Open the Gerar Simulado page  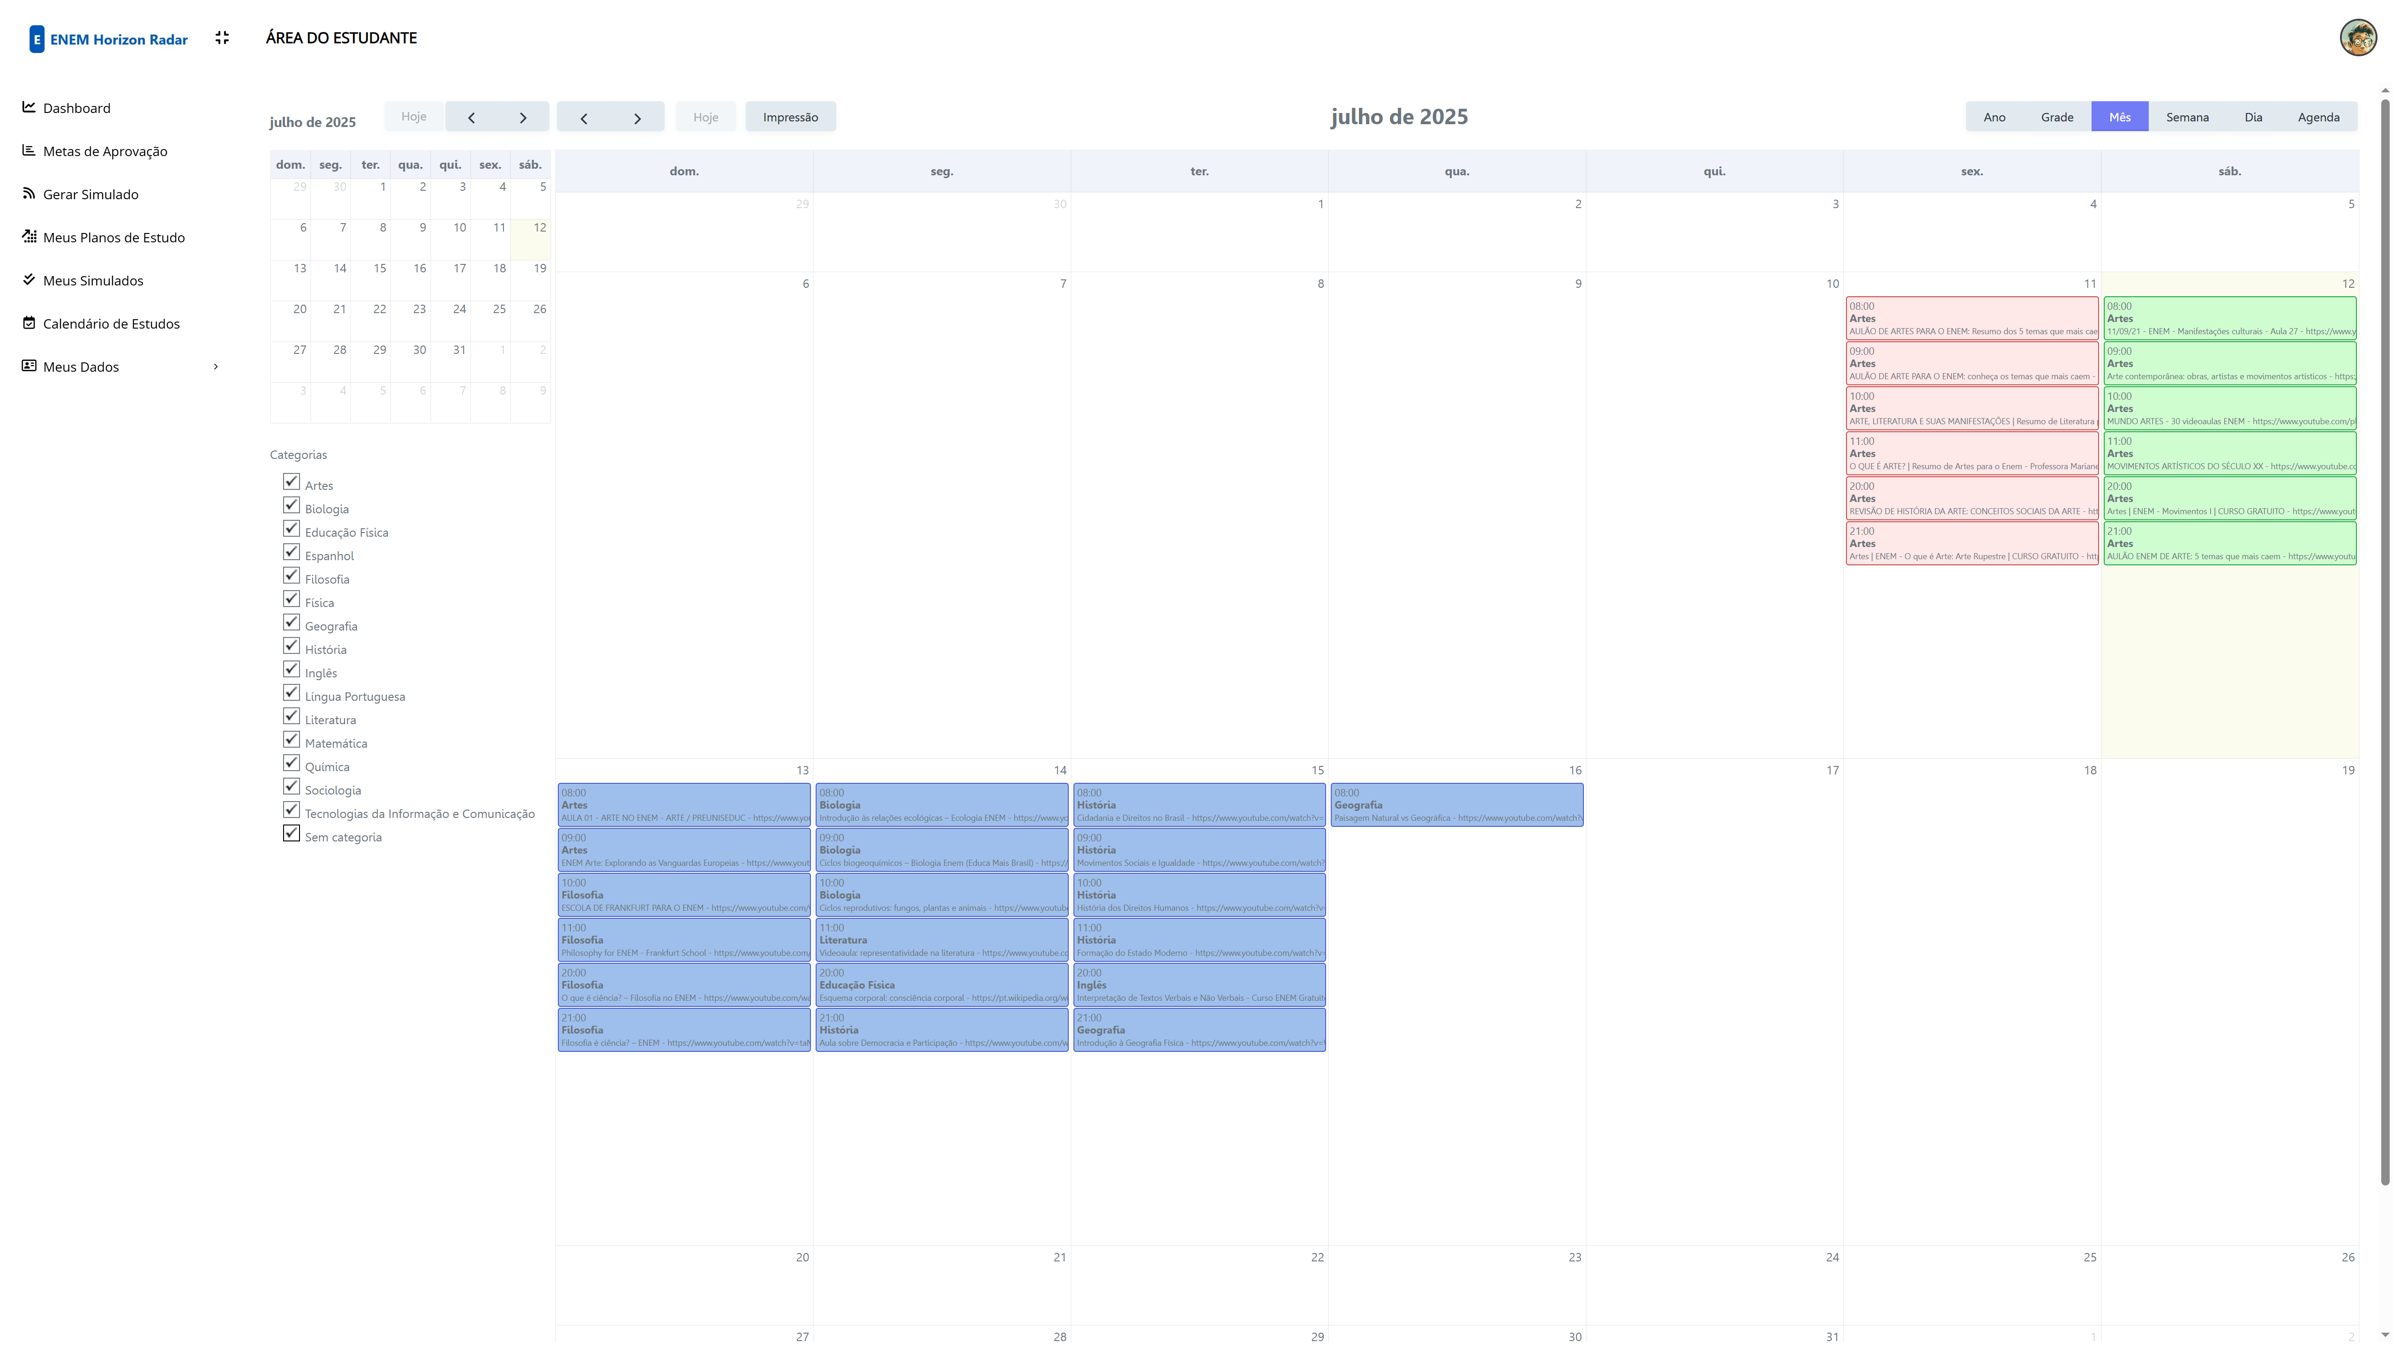tap(90, 194)
